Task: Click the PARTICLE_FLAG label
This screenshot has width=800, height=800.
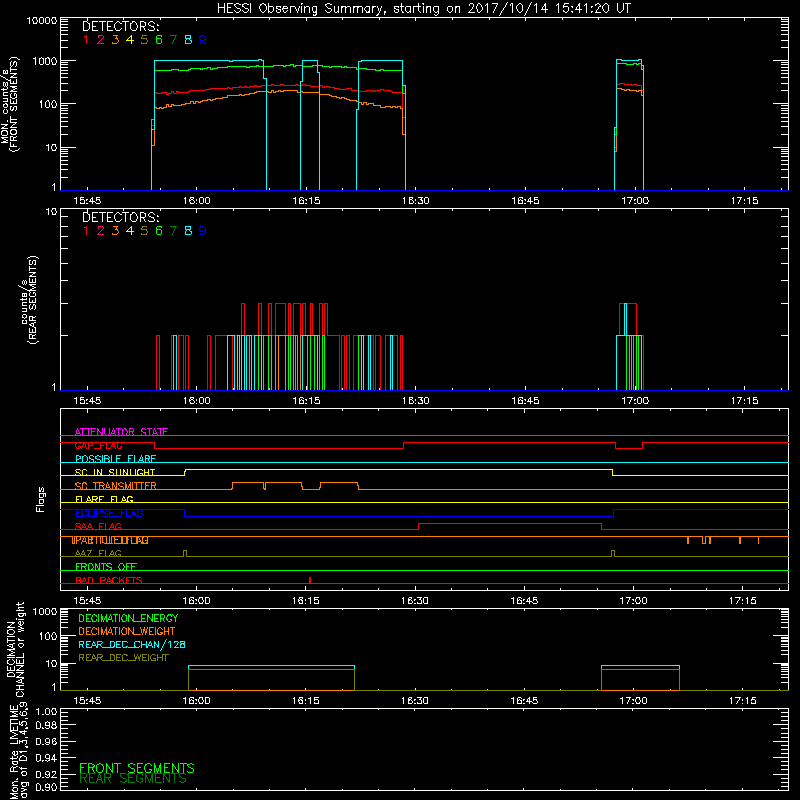Action: [x=110, y=540]
